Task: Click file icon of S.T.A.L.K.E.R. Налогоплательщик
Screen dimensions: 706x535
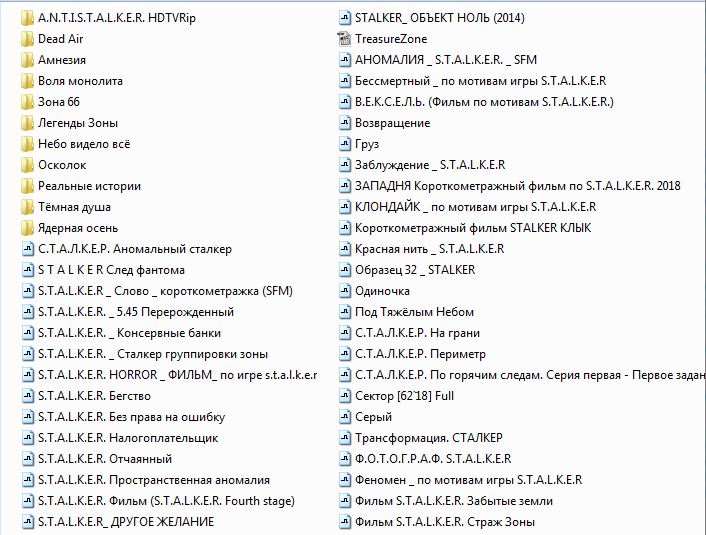Action: (28, 438)
